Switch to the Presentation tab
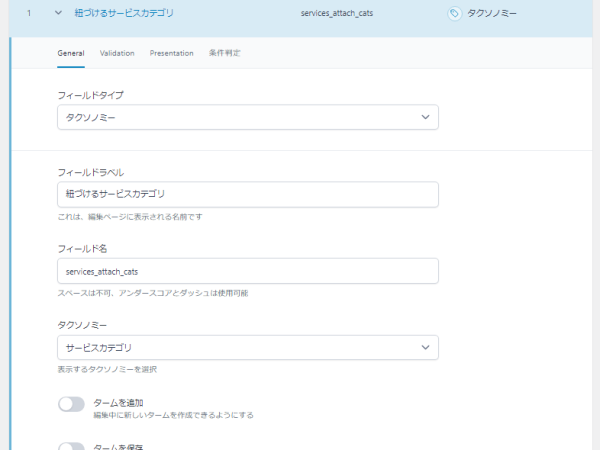The width and height of the screenshot is (600, 450). pyautogui.click(x=171, y=53)
